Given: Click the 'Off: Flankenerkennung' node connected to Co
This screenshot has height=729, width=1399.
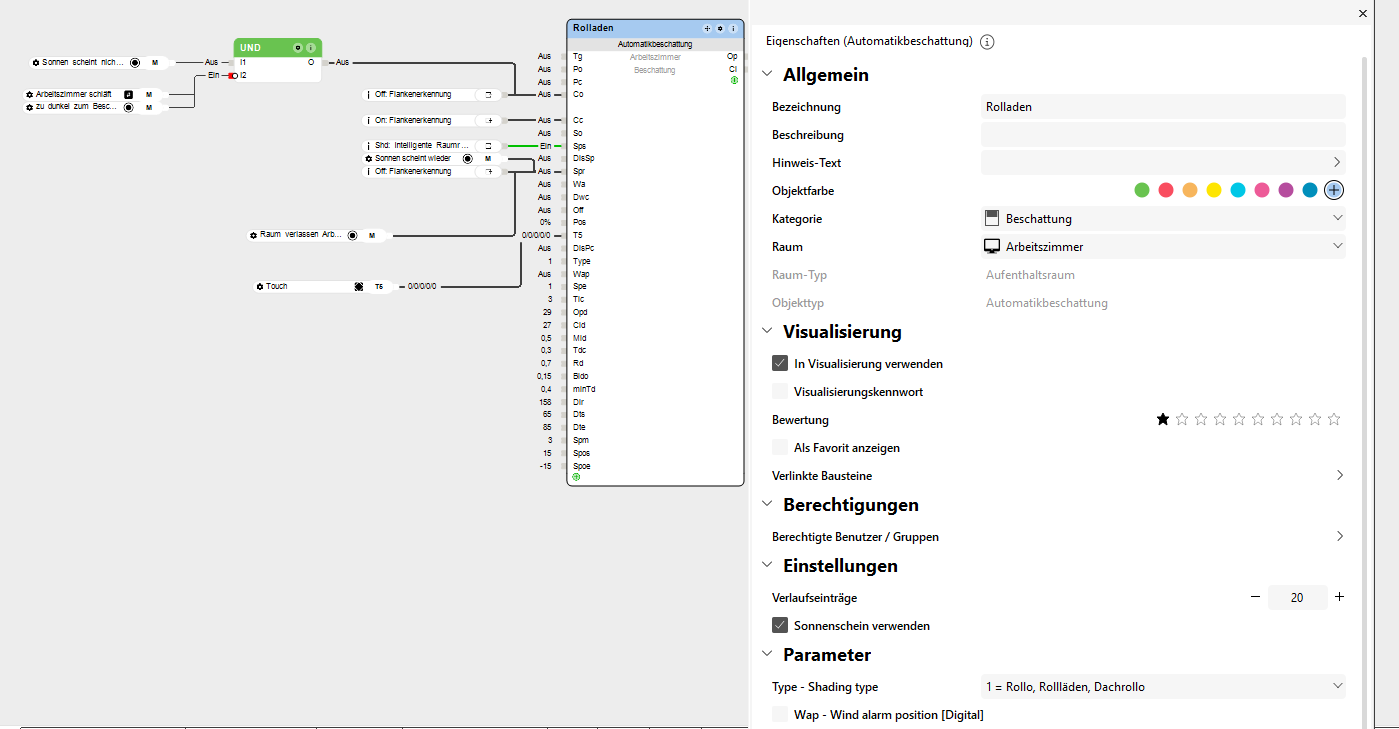Looking at the screenshot, I should (434, 94).
